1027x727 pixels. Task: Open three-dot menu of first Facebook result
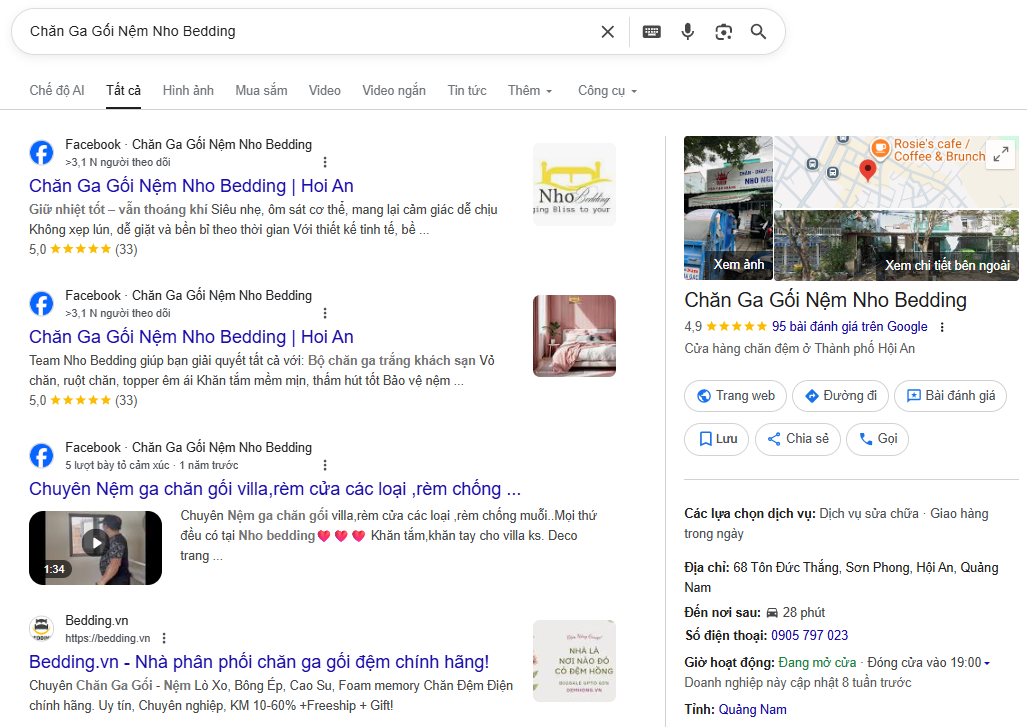tap(324, 161)
